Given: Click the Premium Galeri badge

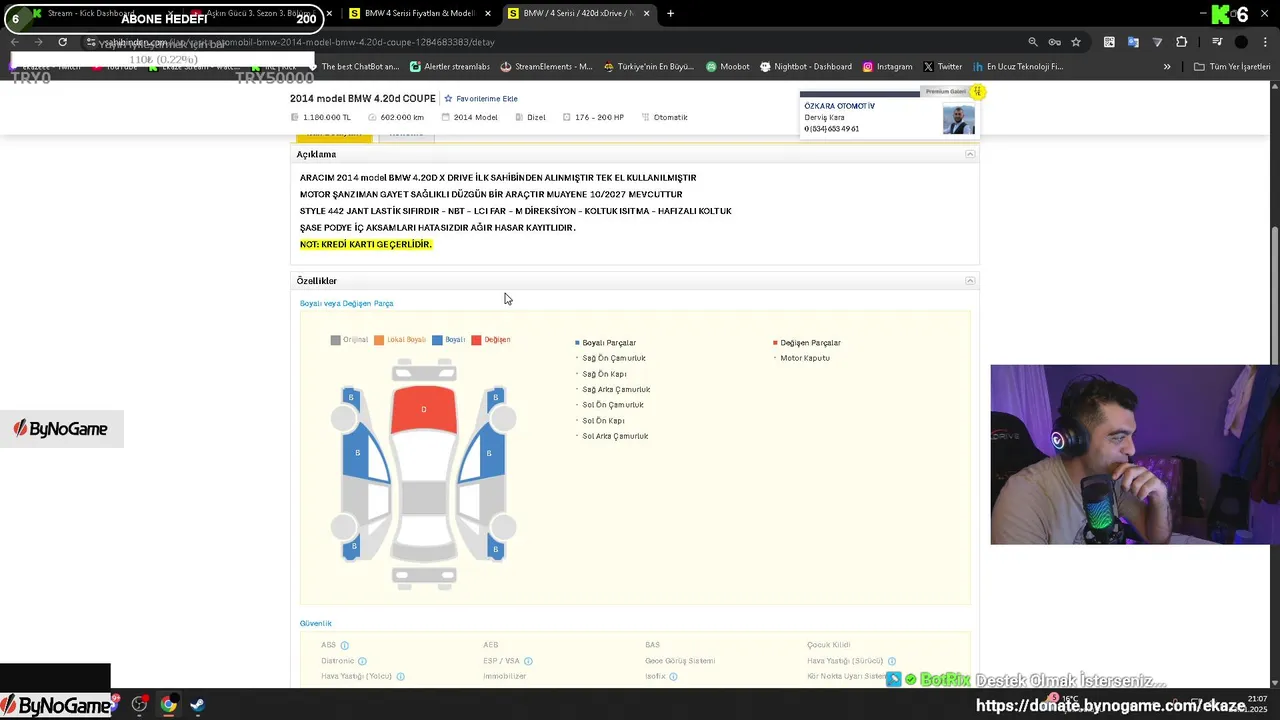Looking at the screenshot, I should point(946,91).
